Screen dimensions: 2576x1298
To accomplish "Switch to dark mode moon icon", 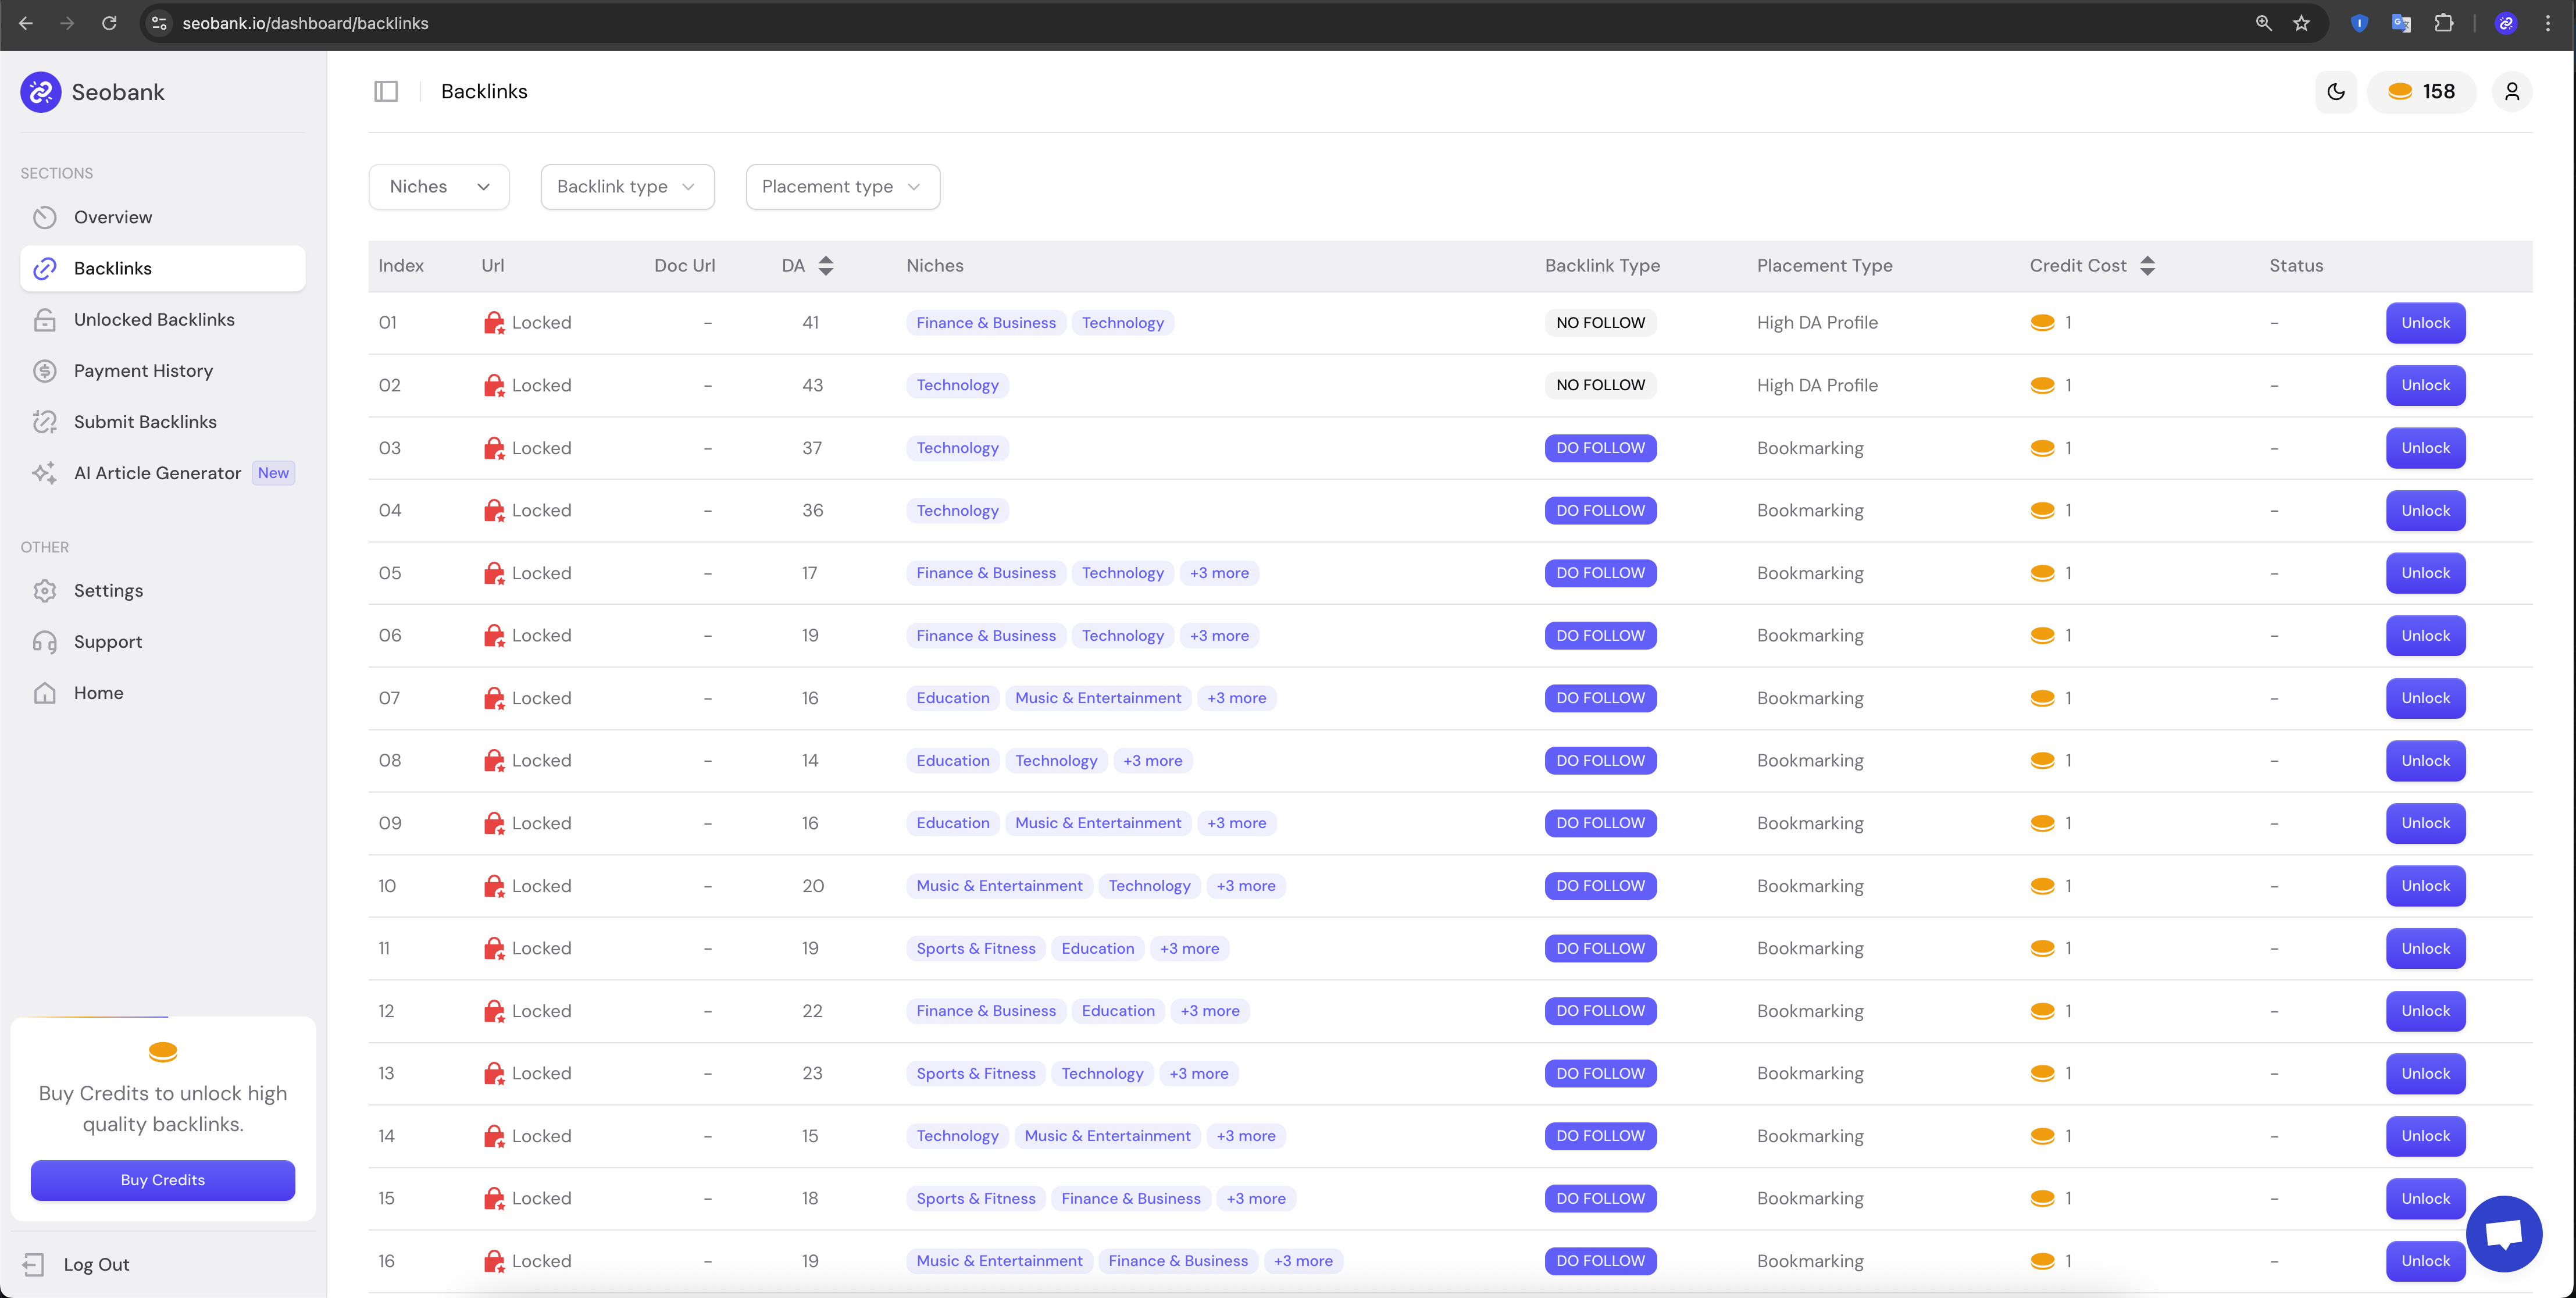I will [x=2336, y=91].
